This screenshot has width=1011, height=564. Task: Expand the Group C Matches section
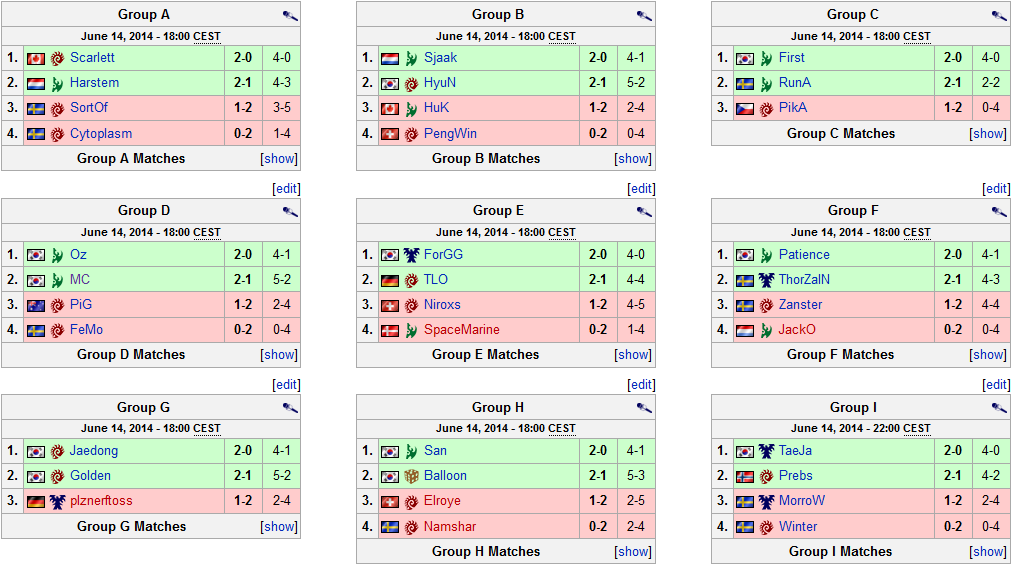click(x=989, y=134)
